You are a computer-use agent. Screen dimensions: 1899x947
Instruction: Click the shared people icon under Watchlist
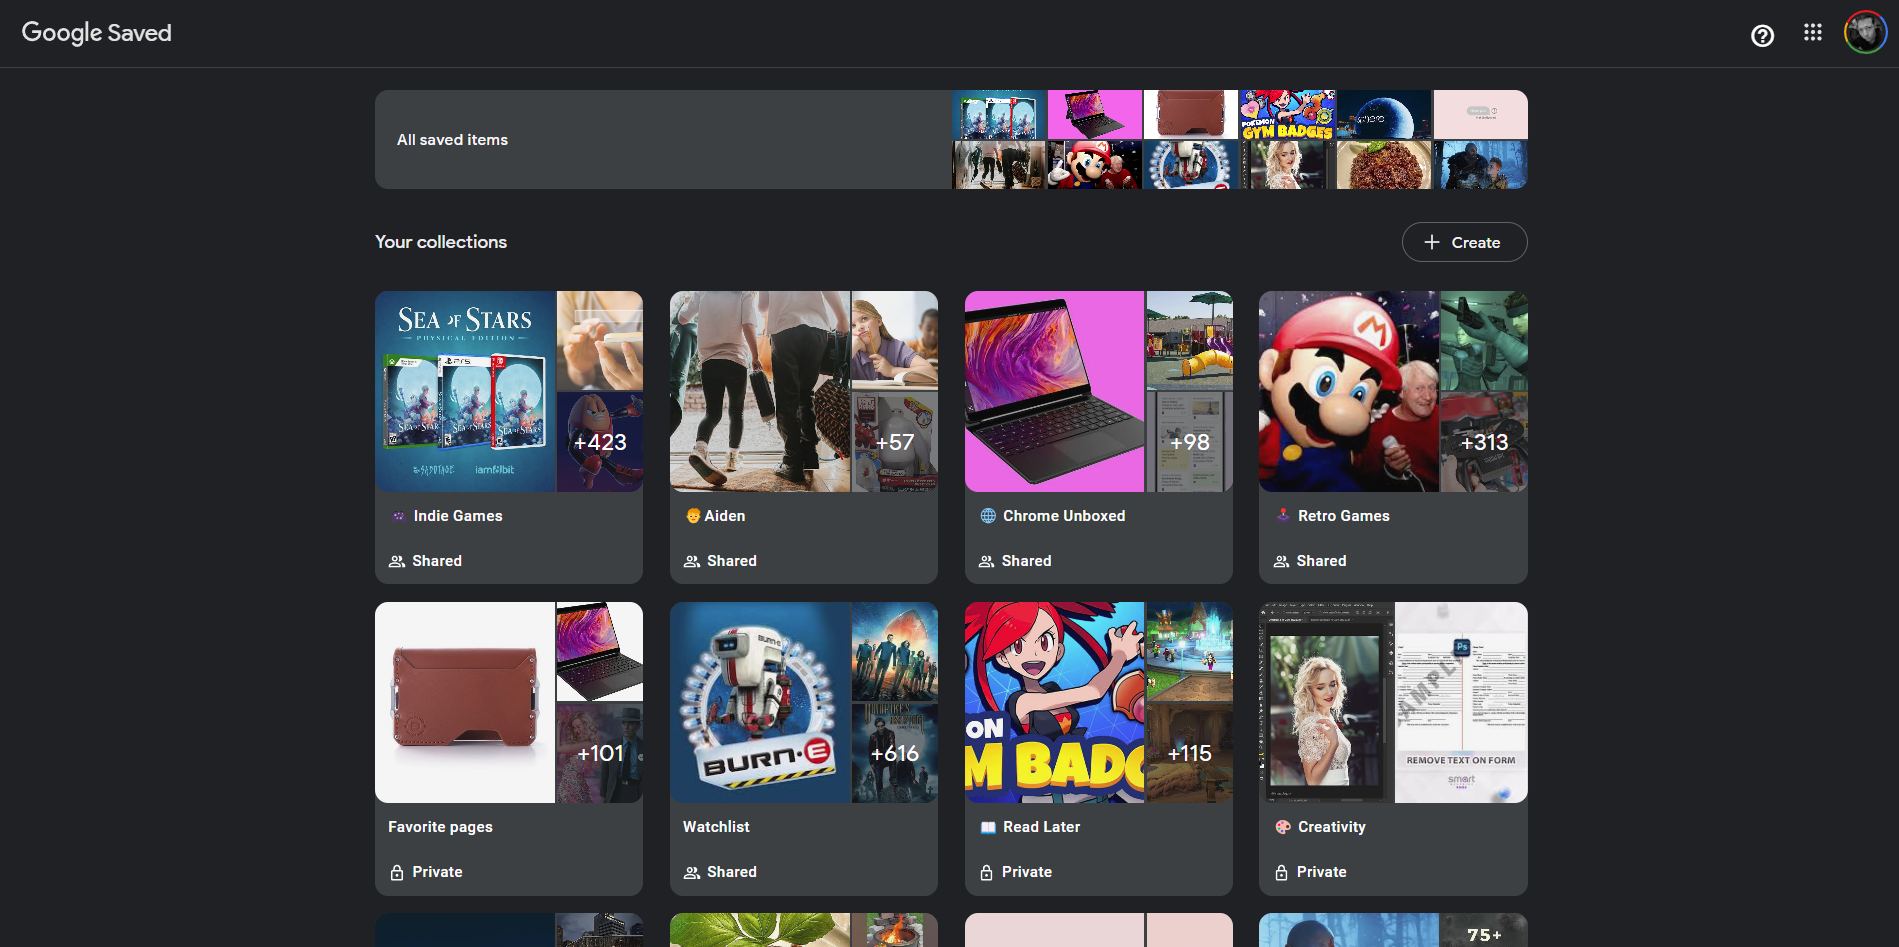point(692,873)
